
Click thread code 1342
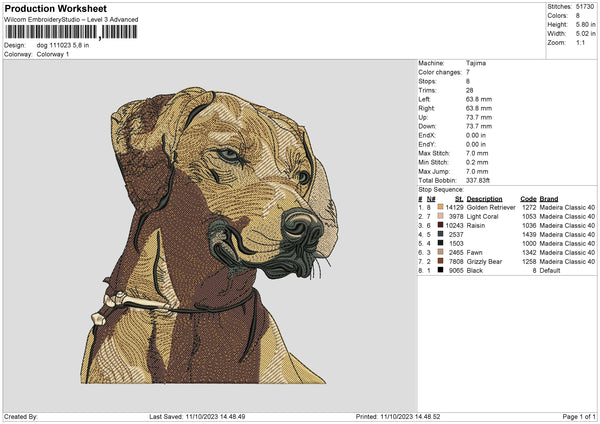coord(529,253)
